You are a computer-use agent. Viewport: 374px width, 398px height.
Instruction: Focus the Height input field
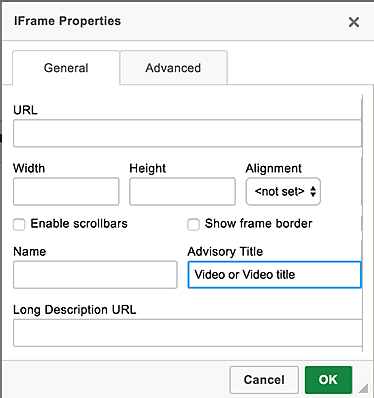[x=182, y=191]
